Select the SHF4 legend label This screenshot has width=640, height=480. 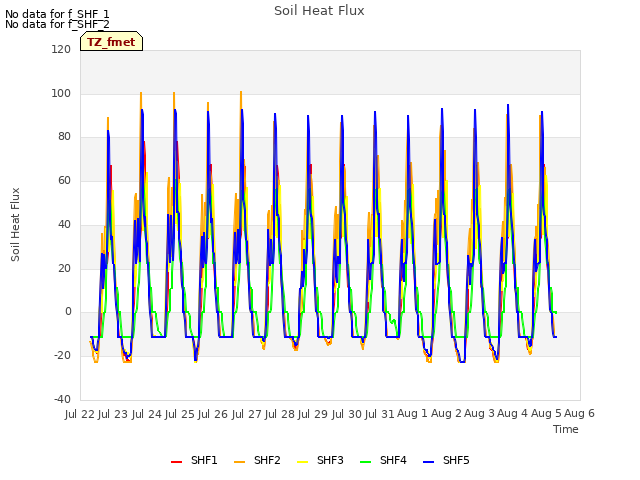click(393, 460)
